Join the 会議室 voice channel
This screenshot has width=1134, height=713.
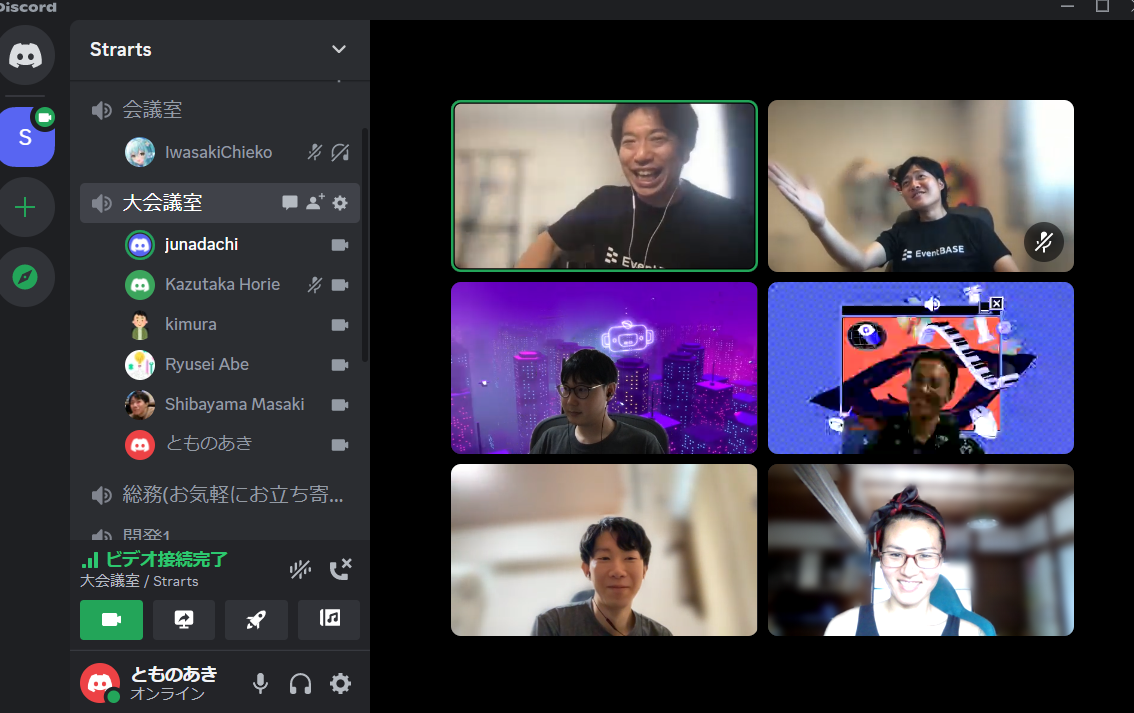coord(152,110)
